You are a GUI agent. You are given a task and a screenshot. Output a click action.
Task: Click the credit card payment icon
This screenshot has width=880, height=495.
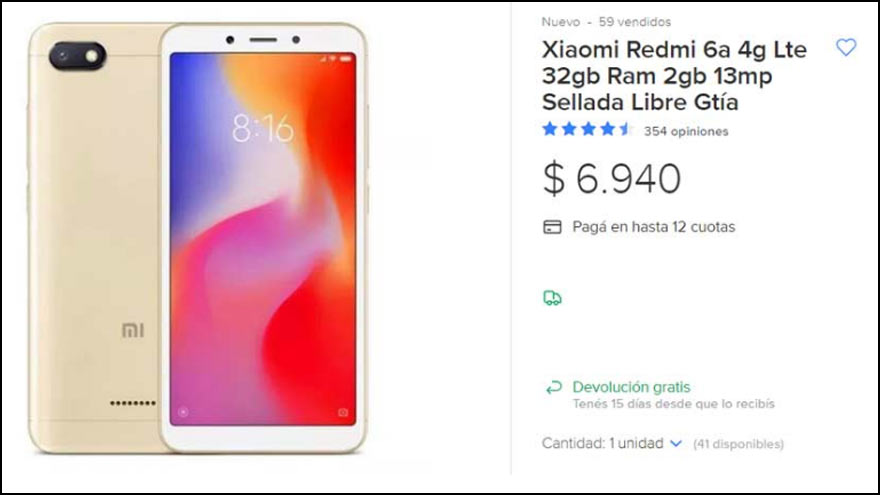pyautogui.click(x=552, y=227)
